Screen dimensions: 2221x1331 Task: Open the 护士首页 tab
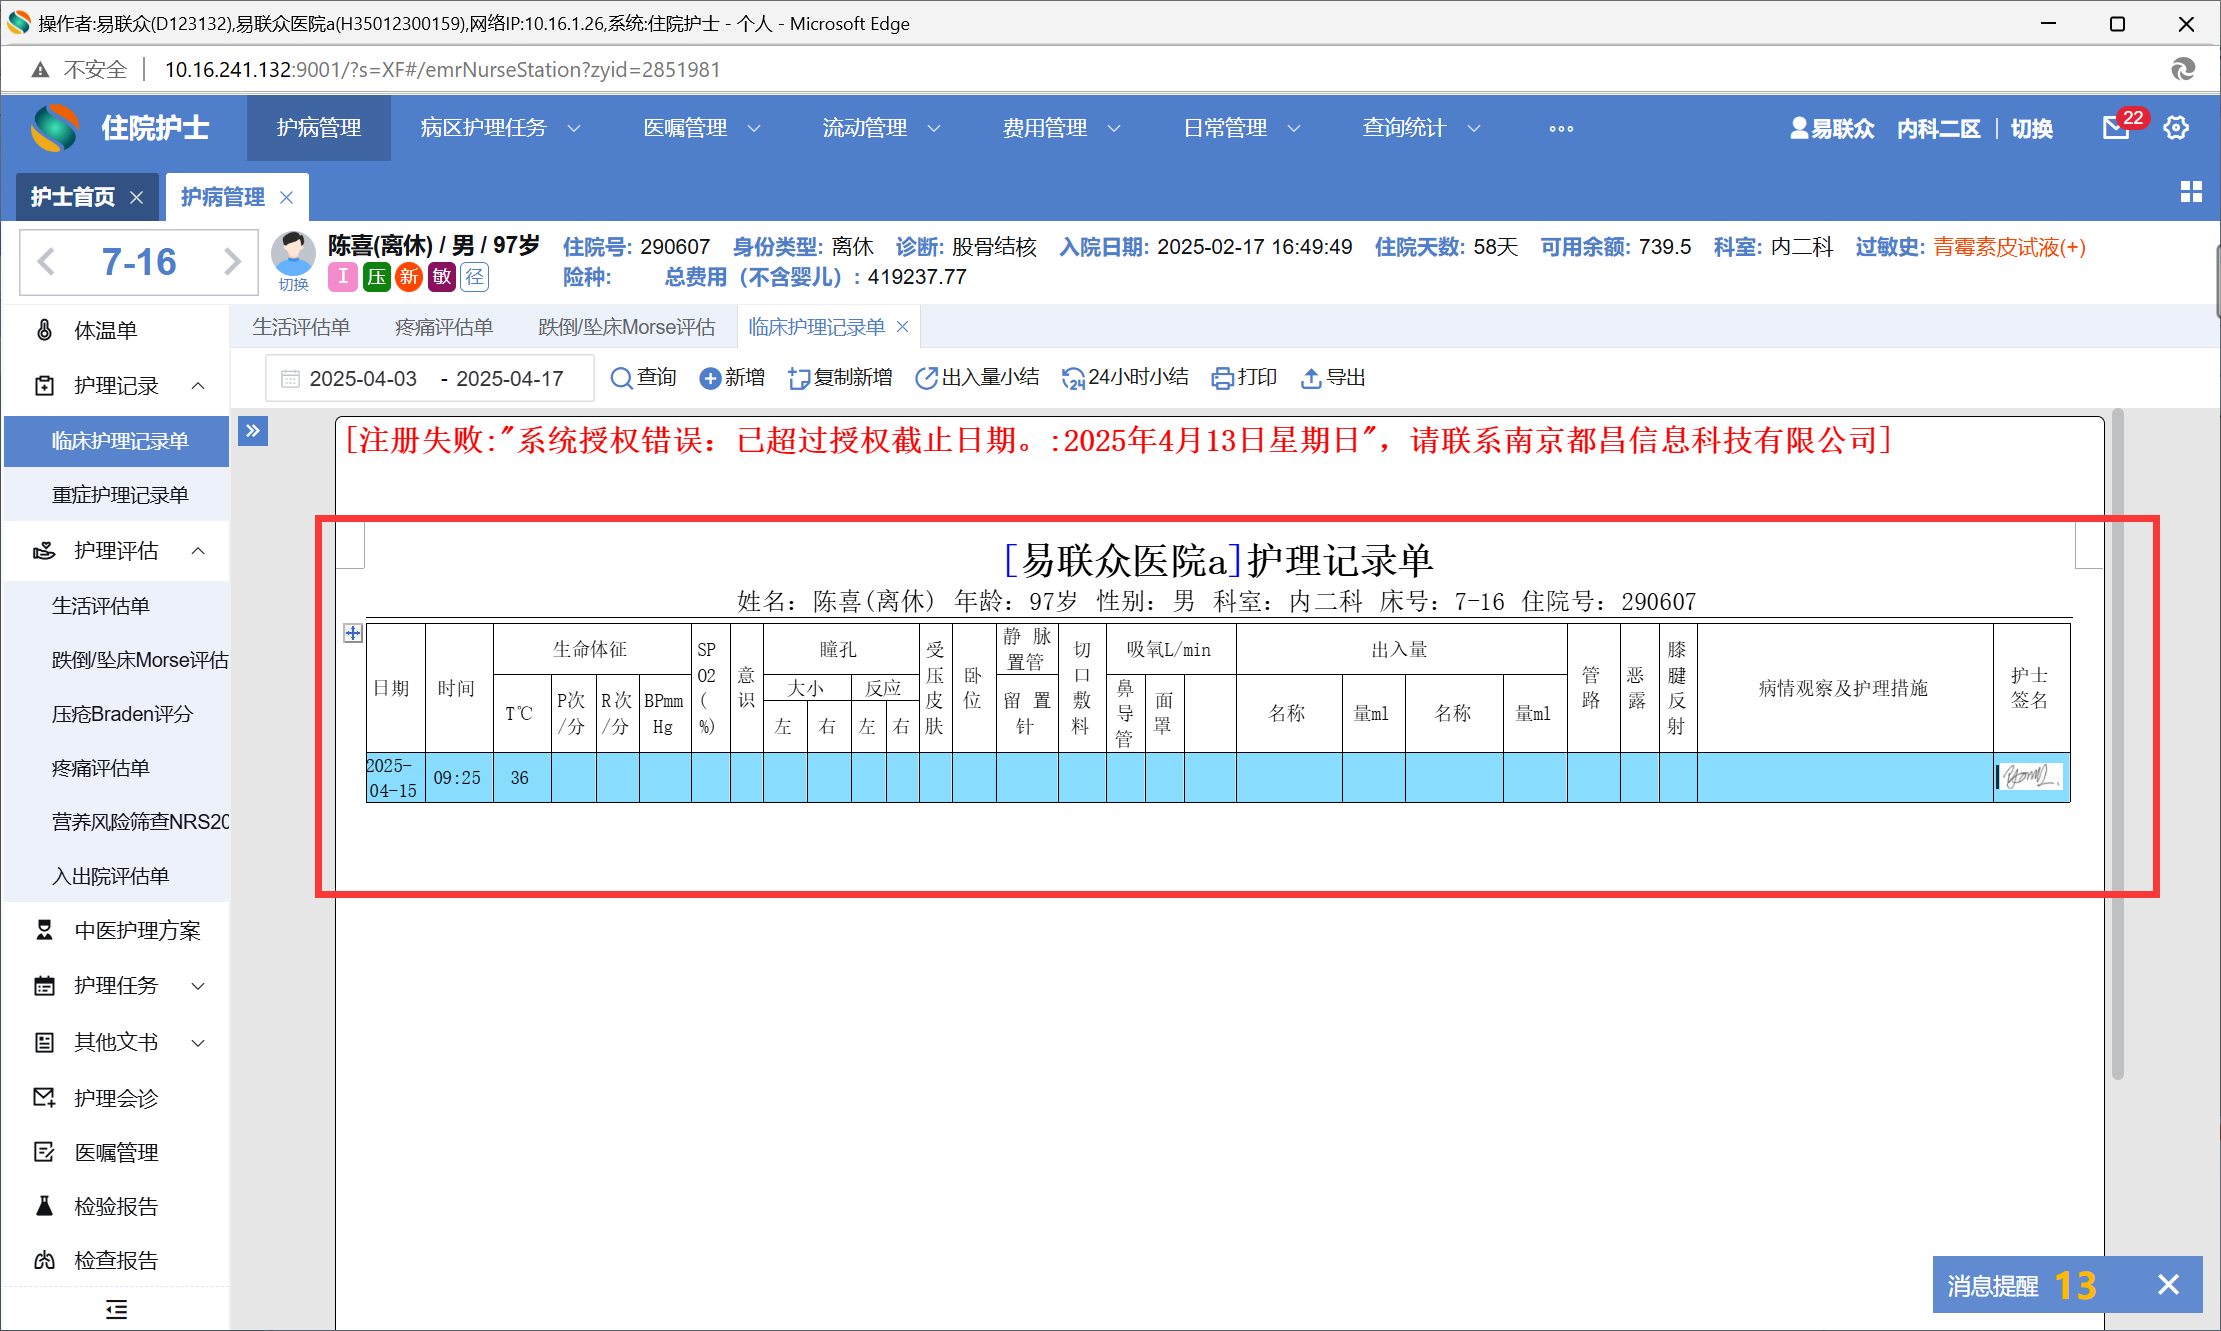(x=73, y=197)
